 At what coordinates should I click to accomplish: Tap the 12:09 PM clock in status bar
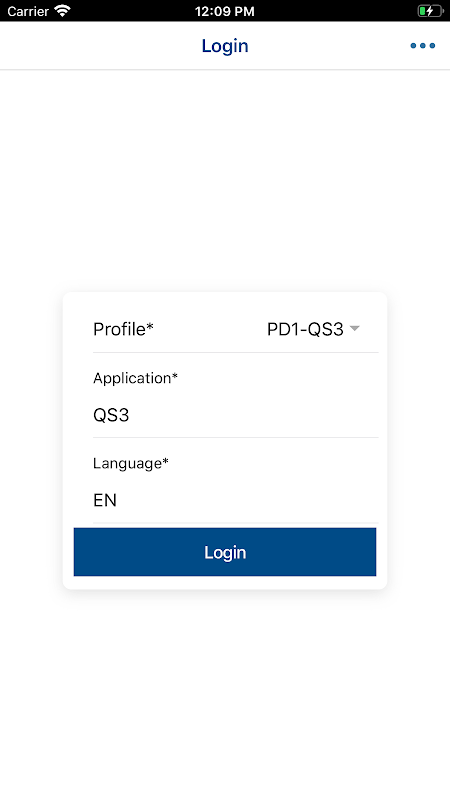(x=224, y=11)
